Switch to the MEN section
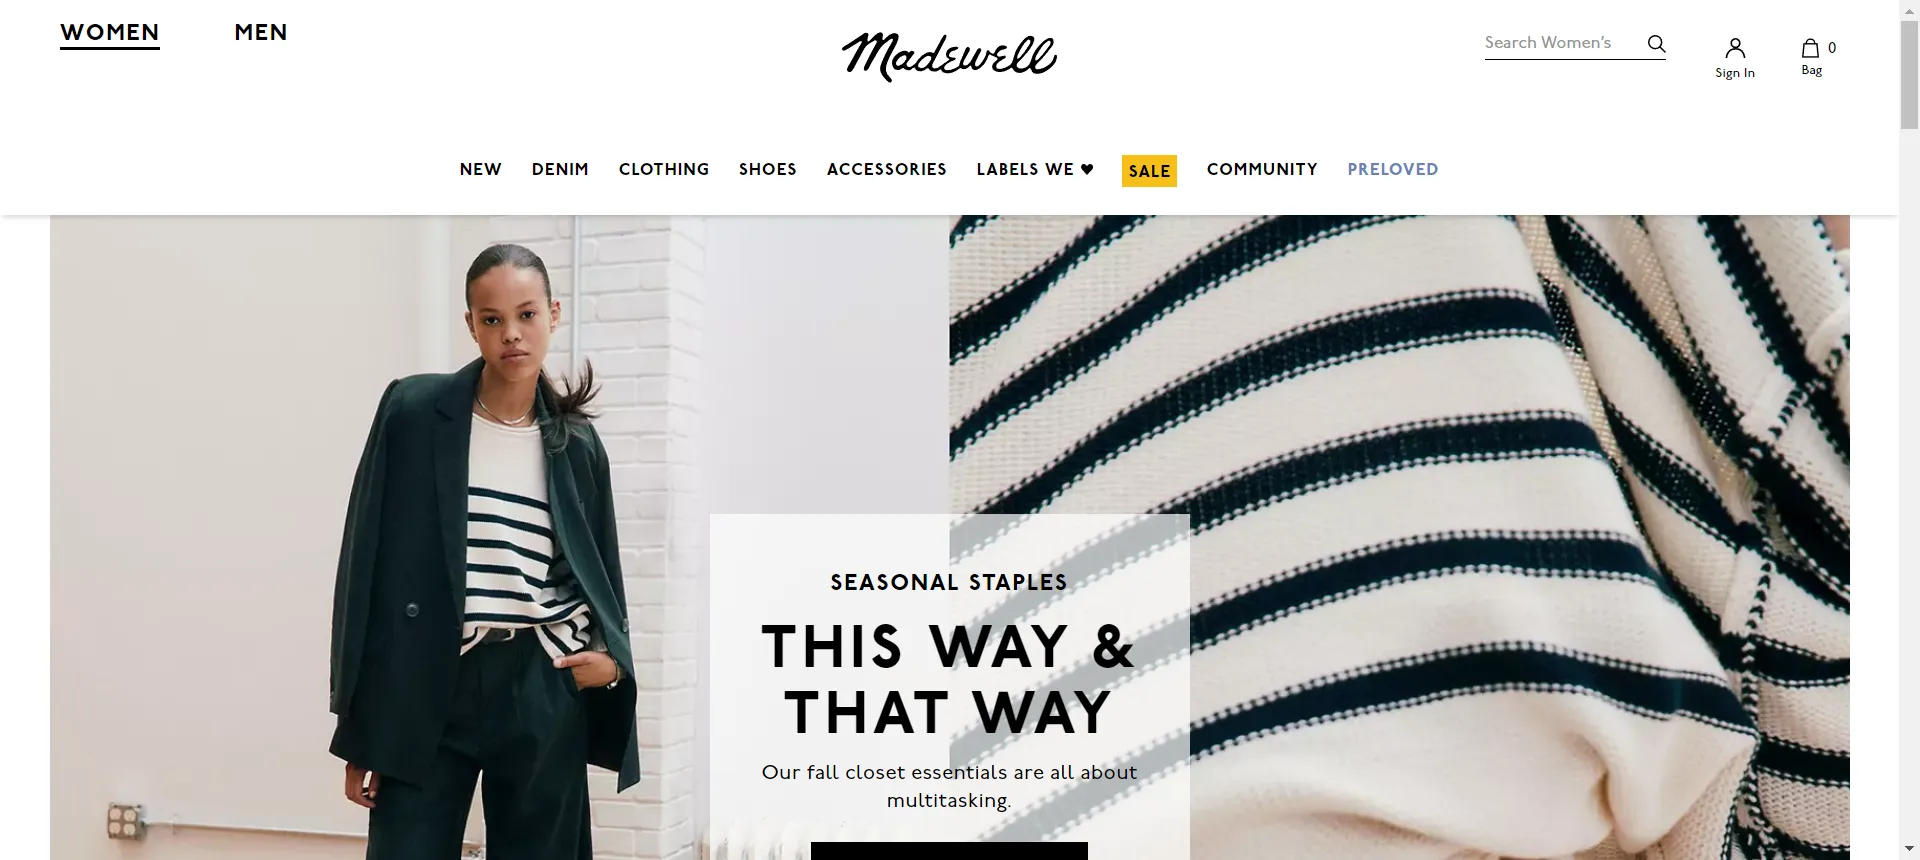The width and height of the screenshot is (1920, 860). click(261, 33)
